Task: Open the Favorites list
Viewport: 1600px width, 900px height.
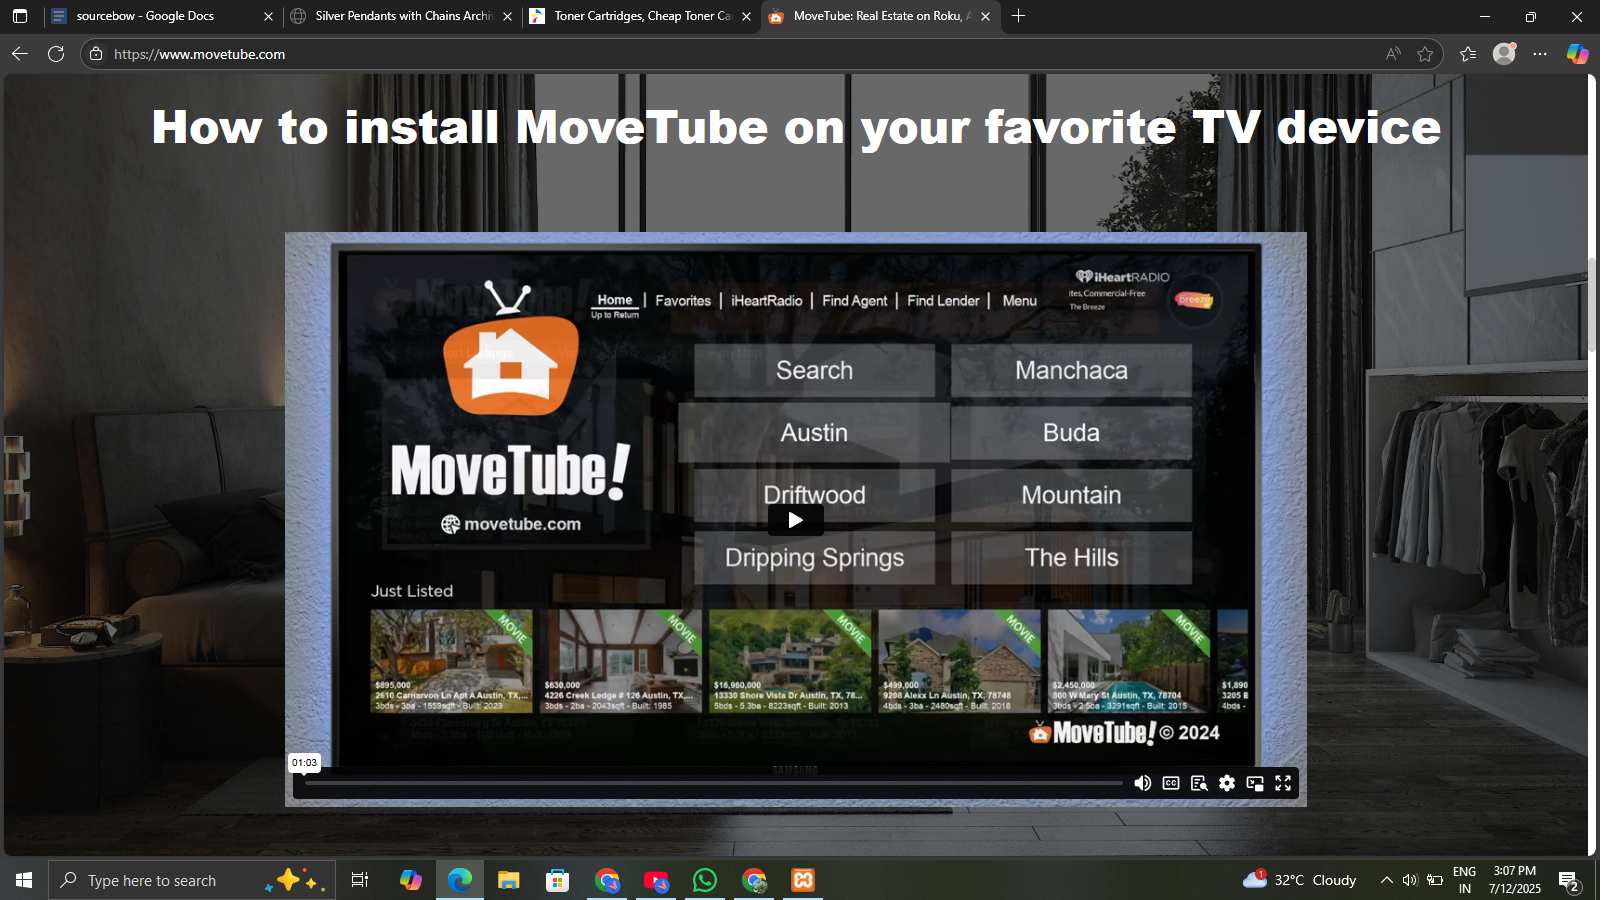Action: click(1468, 54)
